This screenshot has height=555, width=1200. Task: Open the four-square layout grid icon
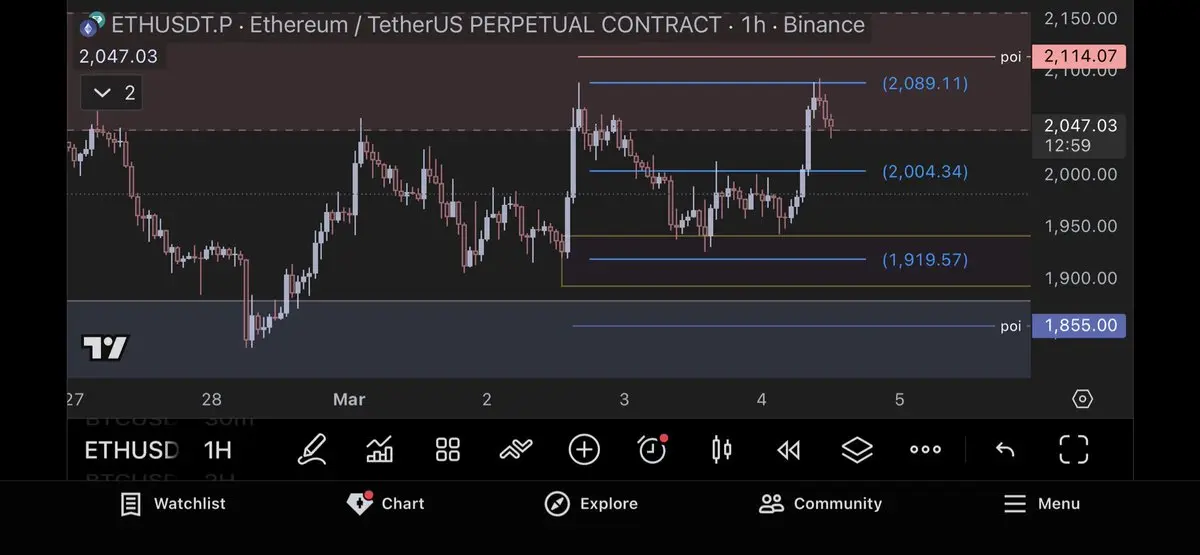point(448,450)
